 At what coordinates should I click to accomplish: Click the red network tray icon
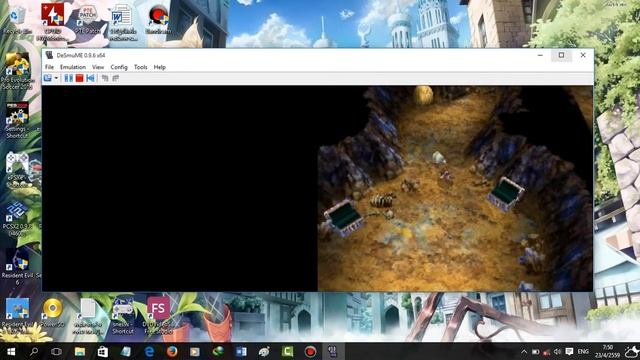click(547, 352)
